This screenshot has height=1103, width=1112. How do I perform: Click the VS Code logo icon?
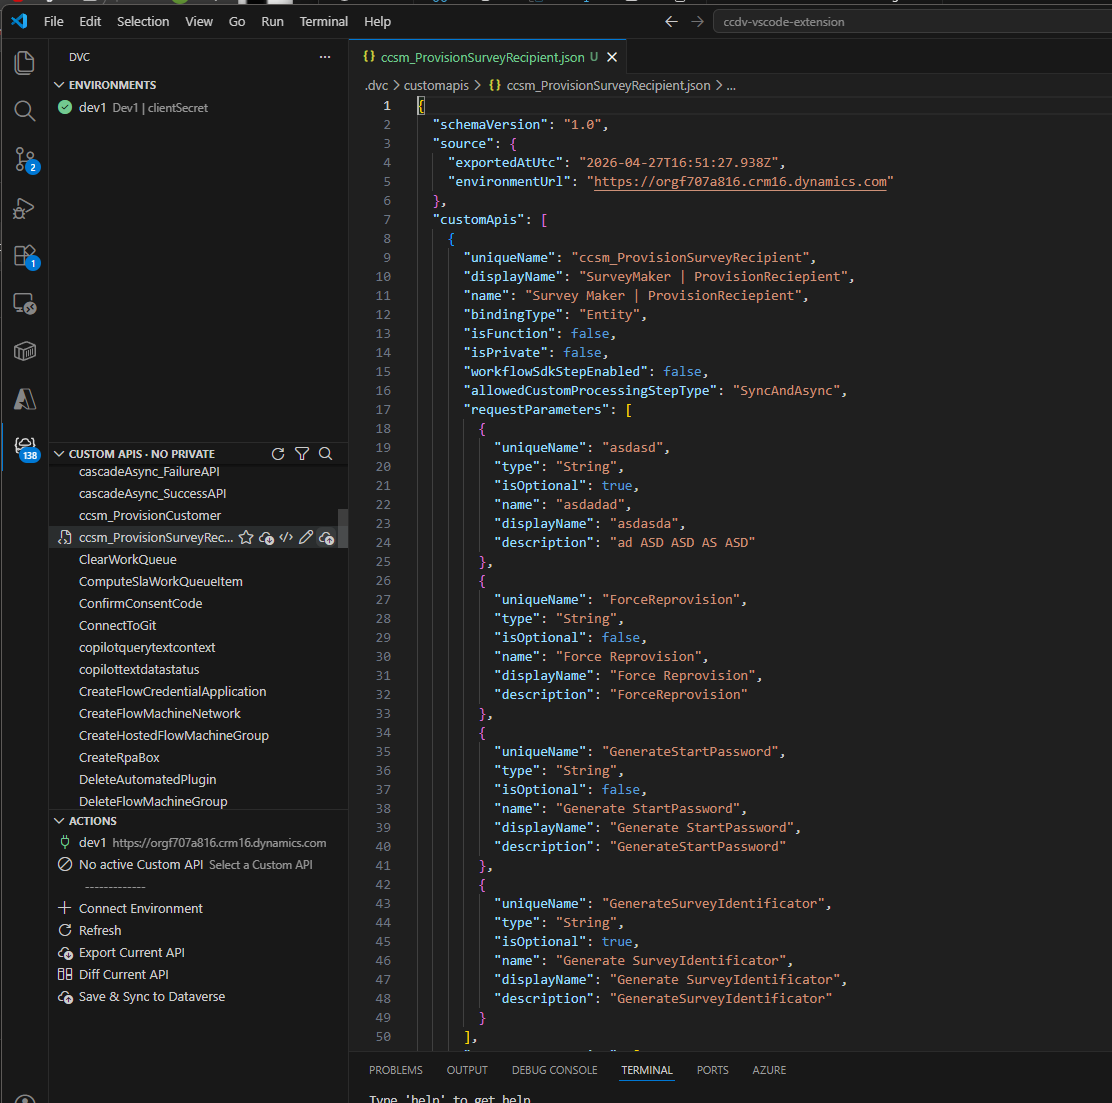(x=19, y=21)
